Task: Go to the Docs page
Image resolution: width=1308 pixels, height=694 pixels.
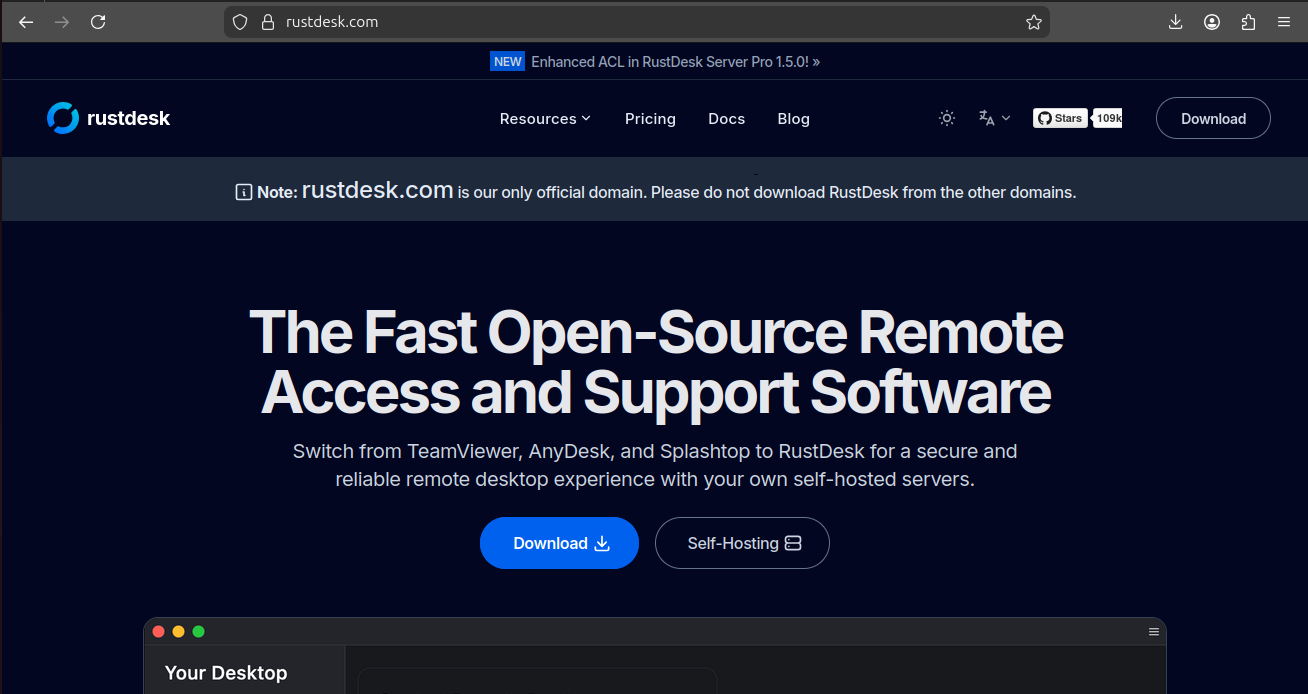Action: click(726, 119)
